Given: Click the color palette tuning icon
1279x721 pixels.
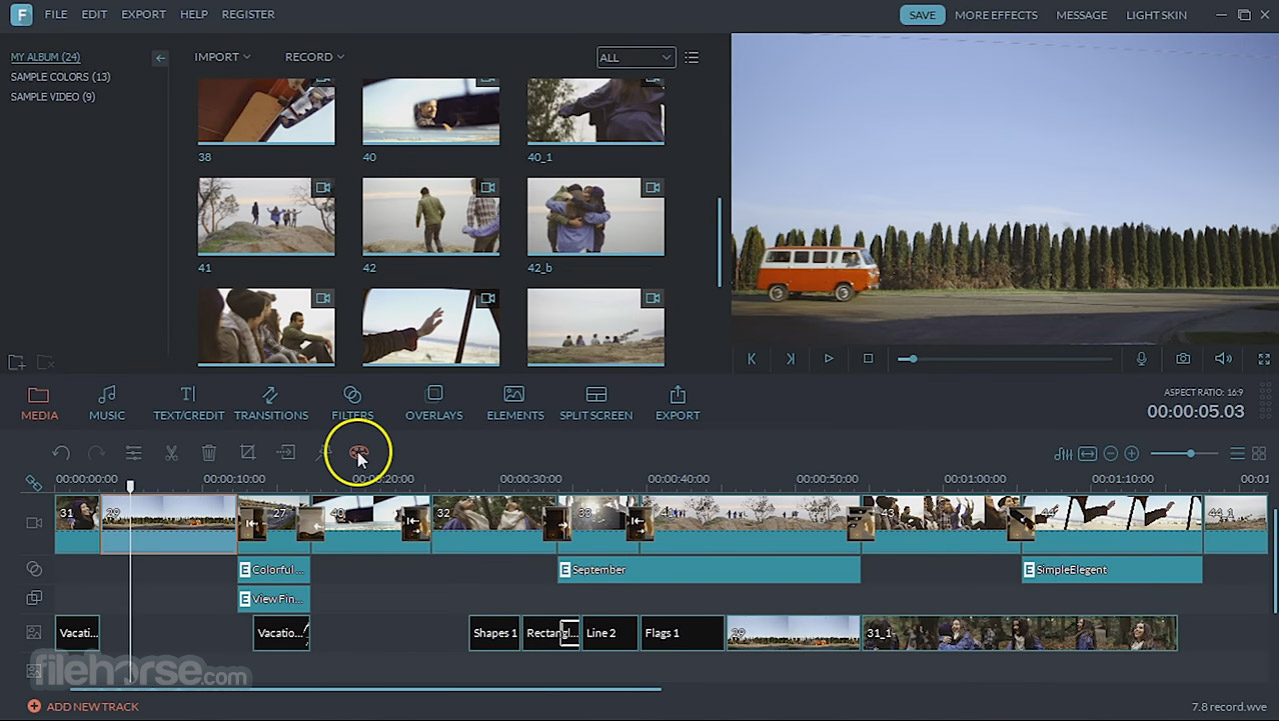Looking at the screenshot, I should click(x=359, y=452).
